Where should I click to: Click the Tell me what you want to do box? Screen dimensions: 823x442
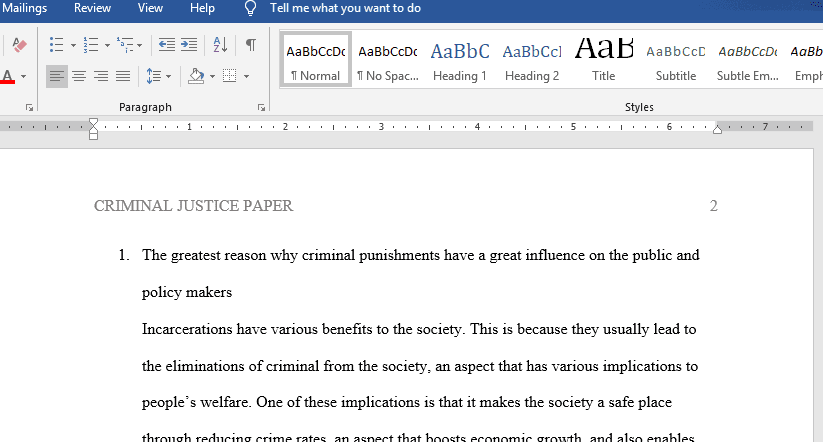(x=345, y=8)
